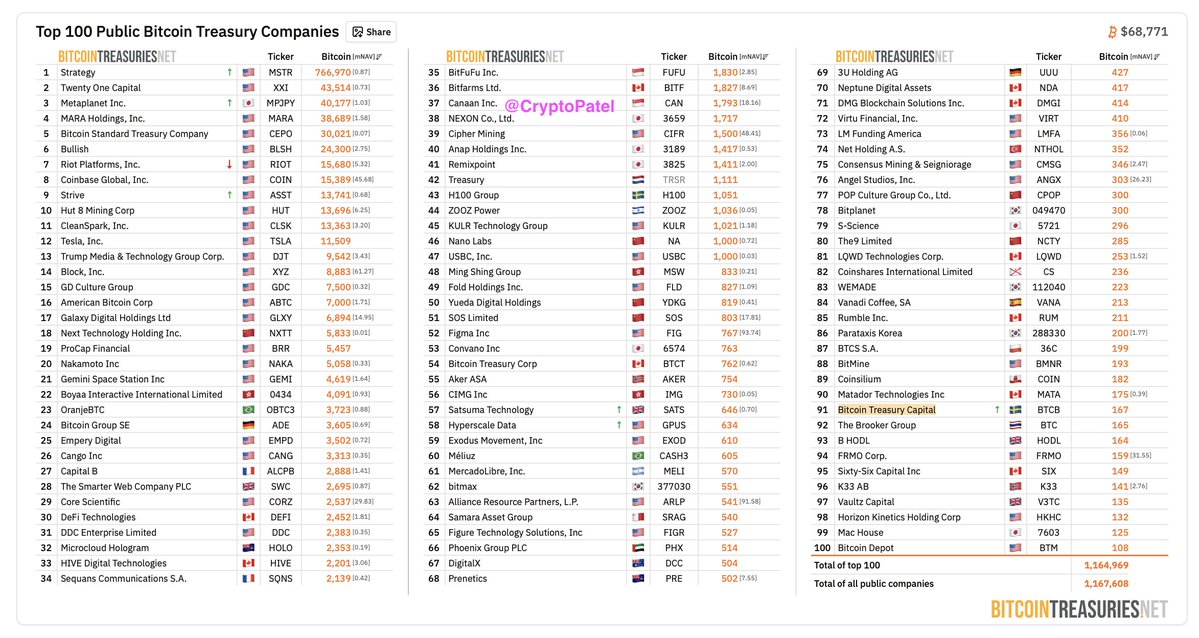The image size is (1199, 638).
Task: Click the Australia flag beside DCC
Action: click(x=638, y=563)
